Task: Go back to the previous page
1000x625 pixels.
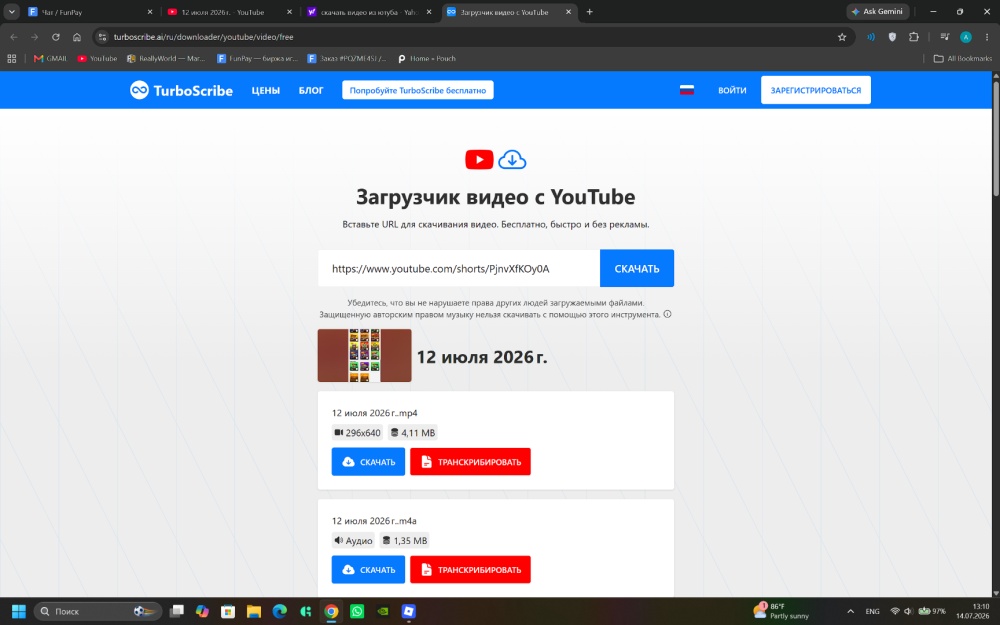Action: click(13, 37)
